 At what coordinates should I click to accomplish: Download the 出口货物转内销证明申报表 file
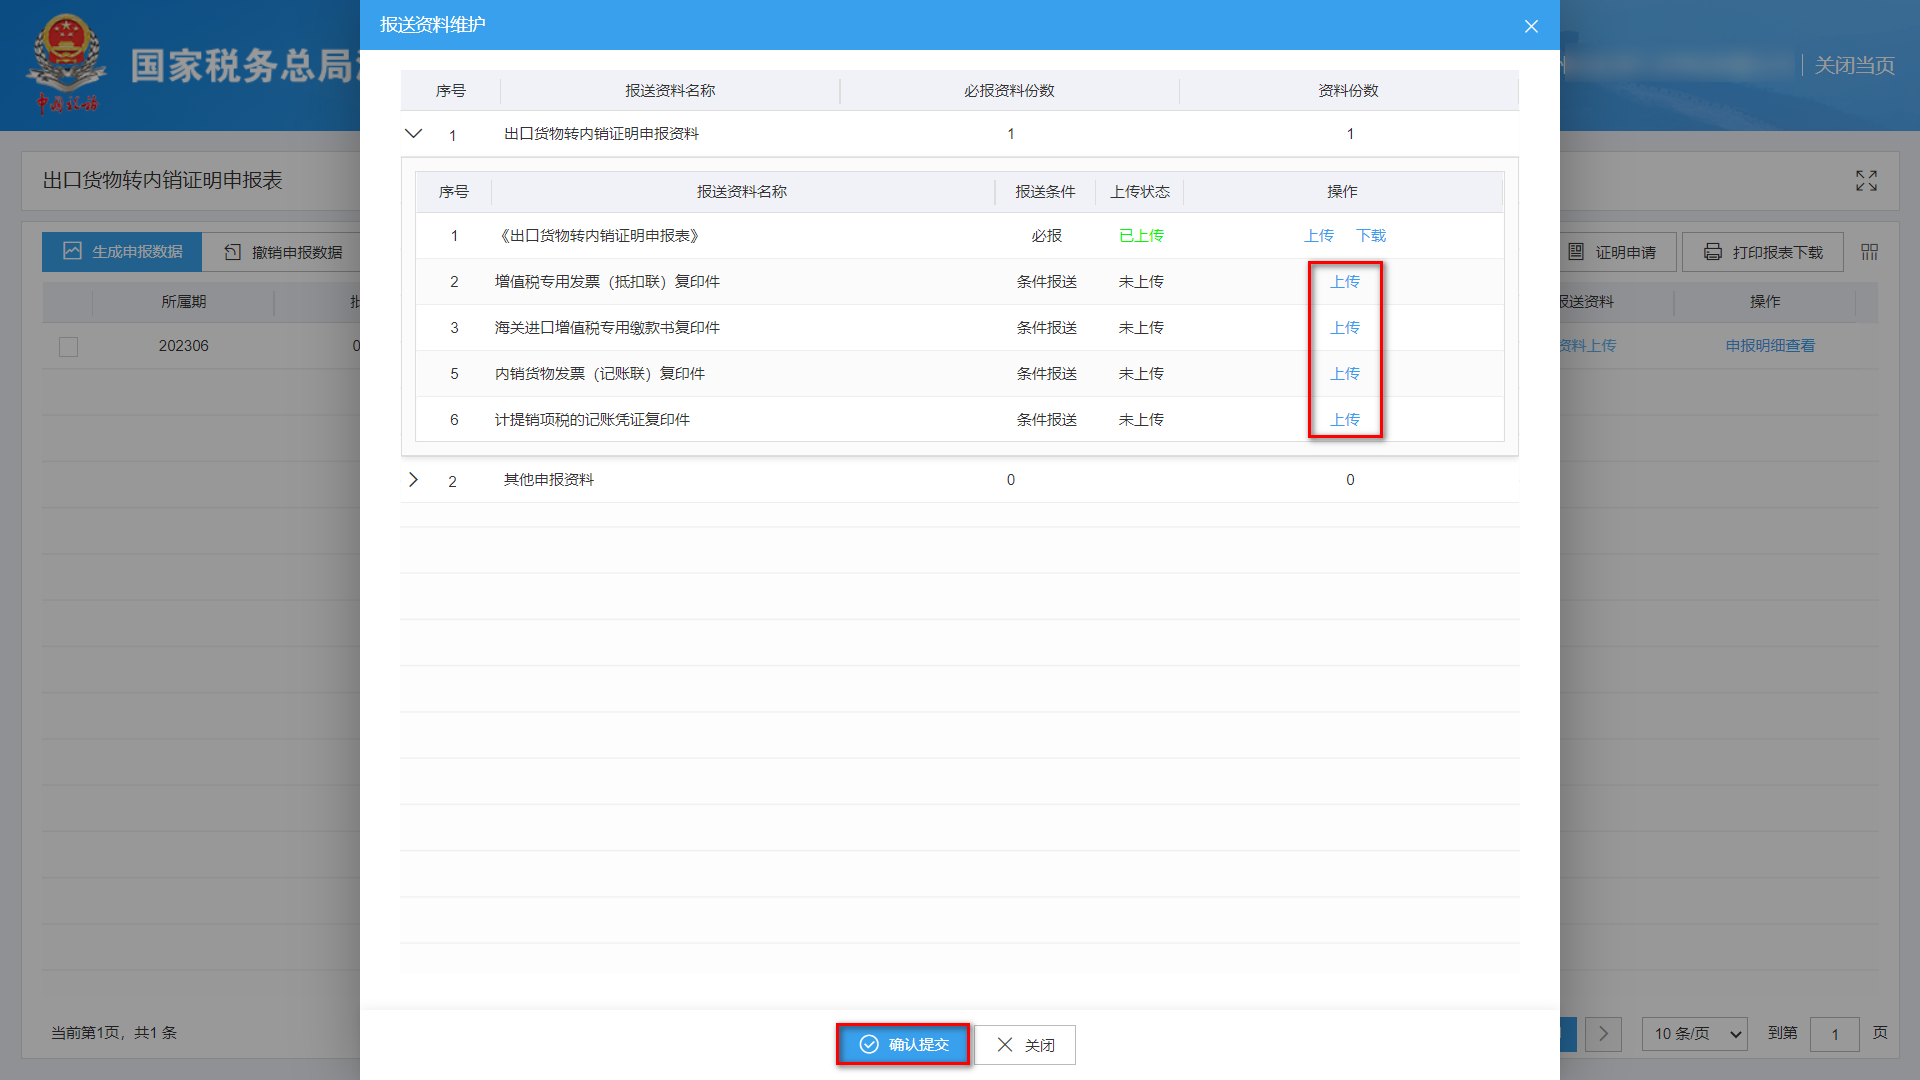click(1370, 236)
